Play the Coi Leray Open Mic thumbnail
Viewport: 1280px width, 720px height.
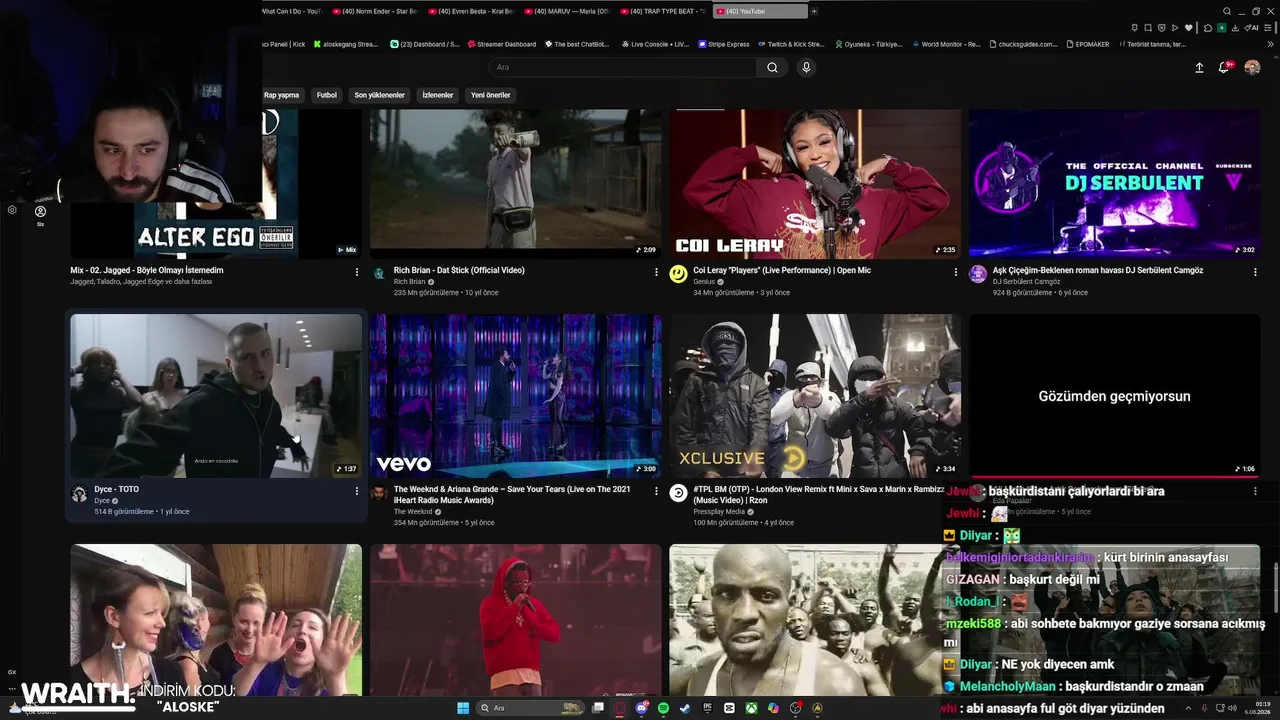click(815, 184)
